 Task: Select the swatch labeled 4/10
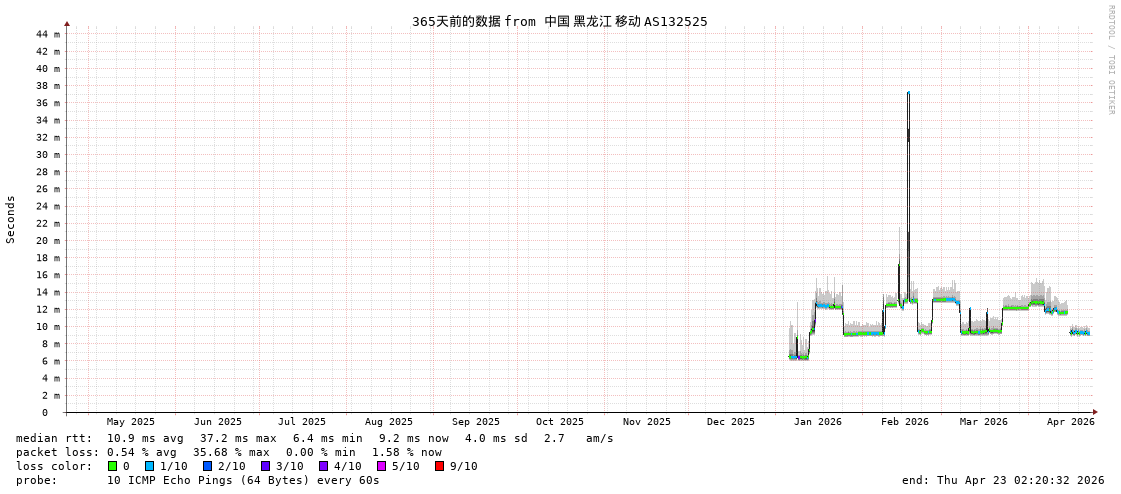pyautogui.click(x=324, y=466)
